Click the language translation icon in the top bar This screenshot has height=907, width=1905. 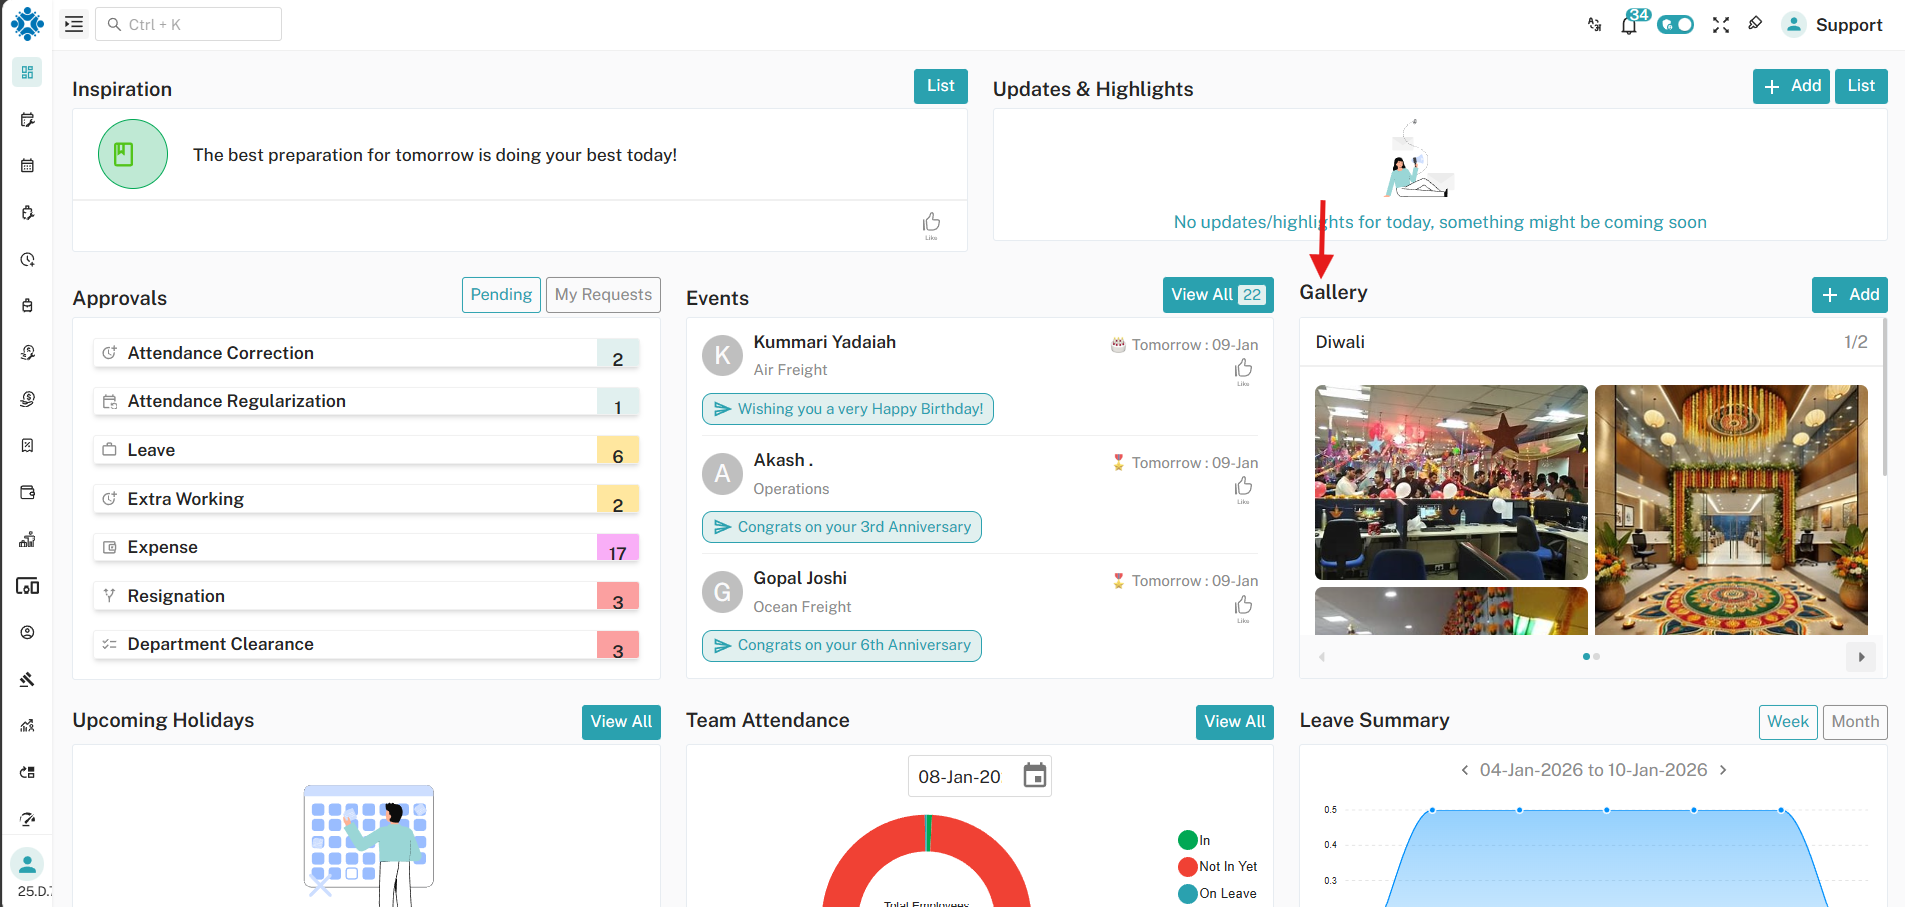tap(1594, 24)
